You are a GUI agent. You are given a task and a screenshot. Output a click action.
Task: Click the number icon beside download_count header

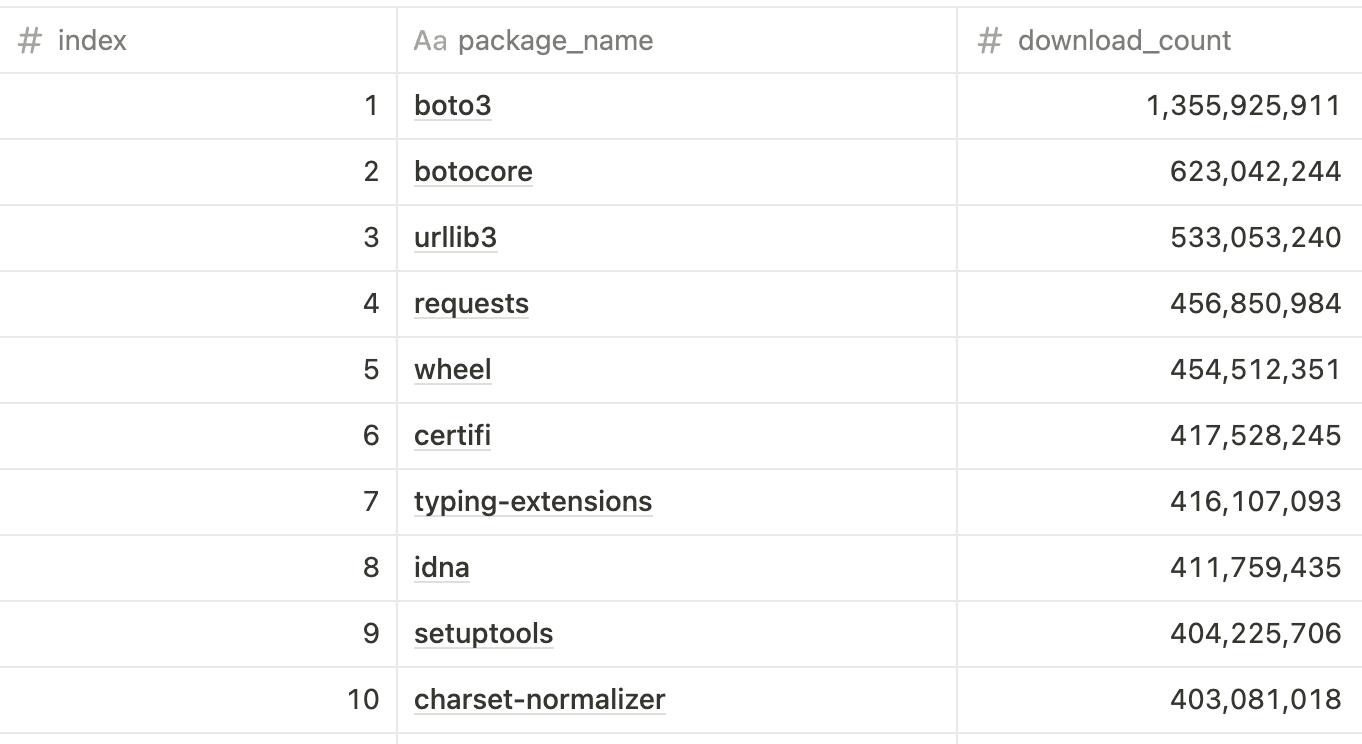click(x=990, y=41)
